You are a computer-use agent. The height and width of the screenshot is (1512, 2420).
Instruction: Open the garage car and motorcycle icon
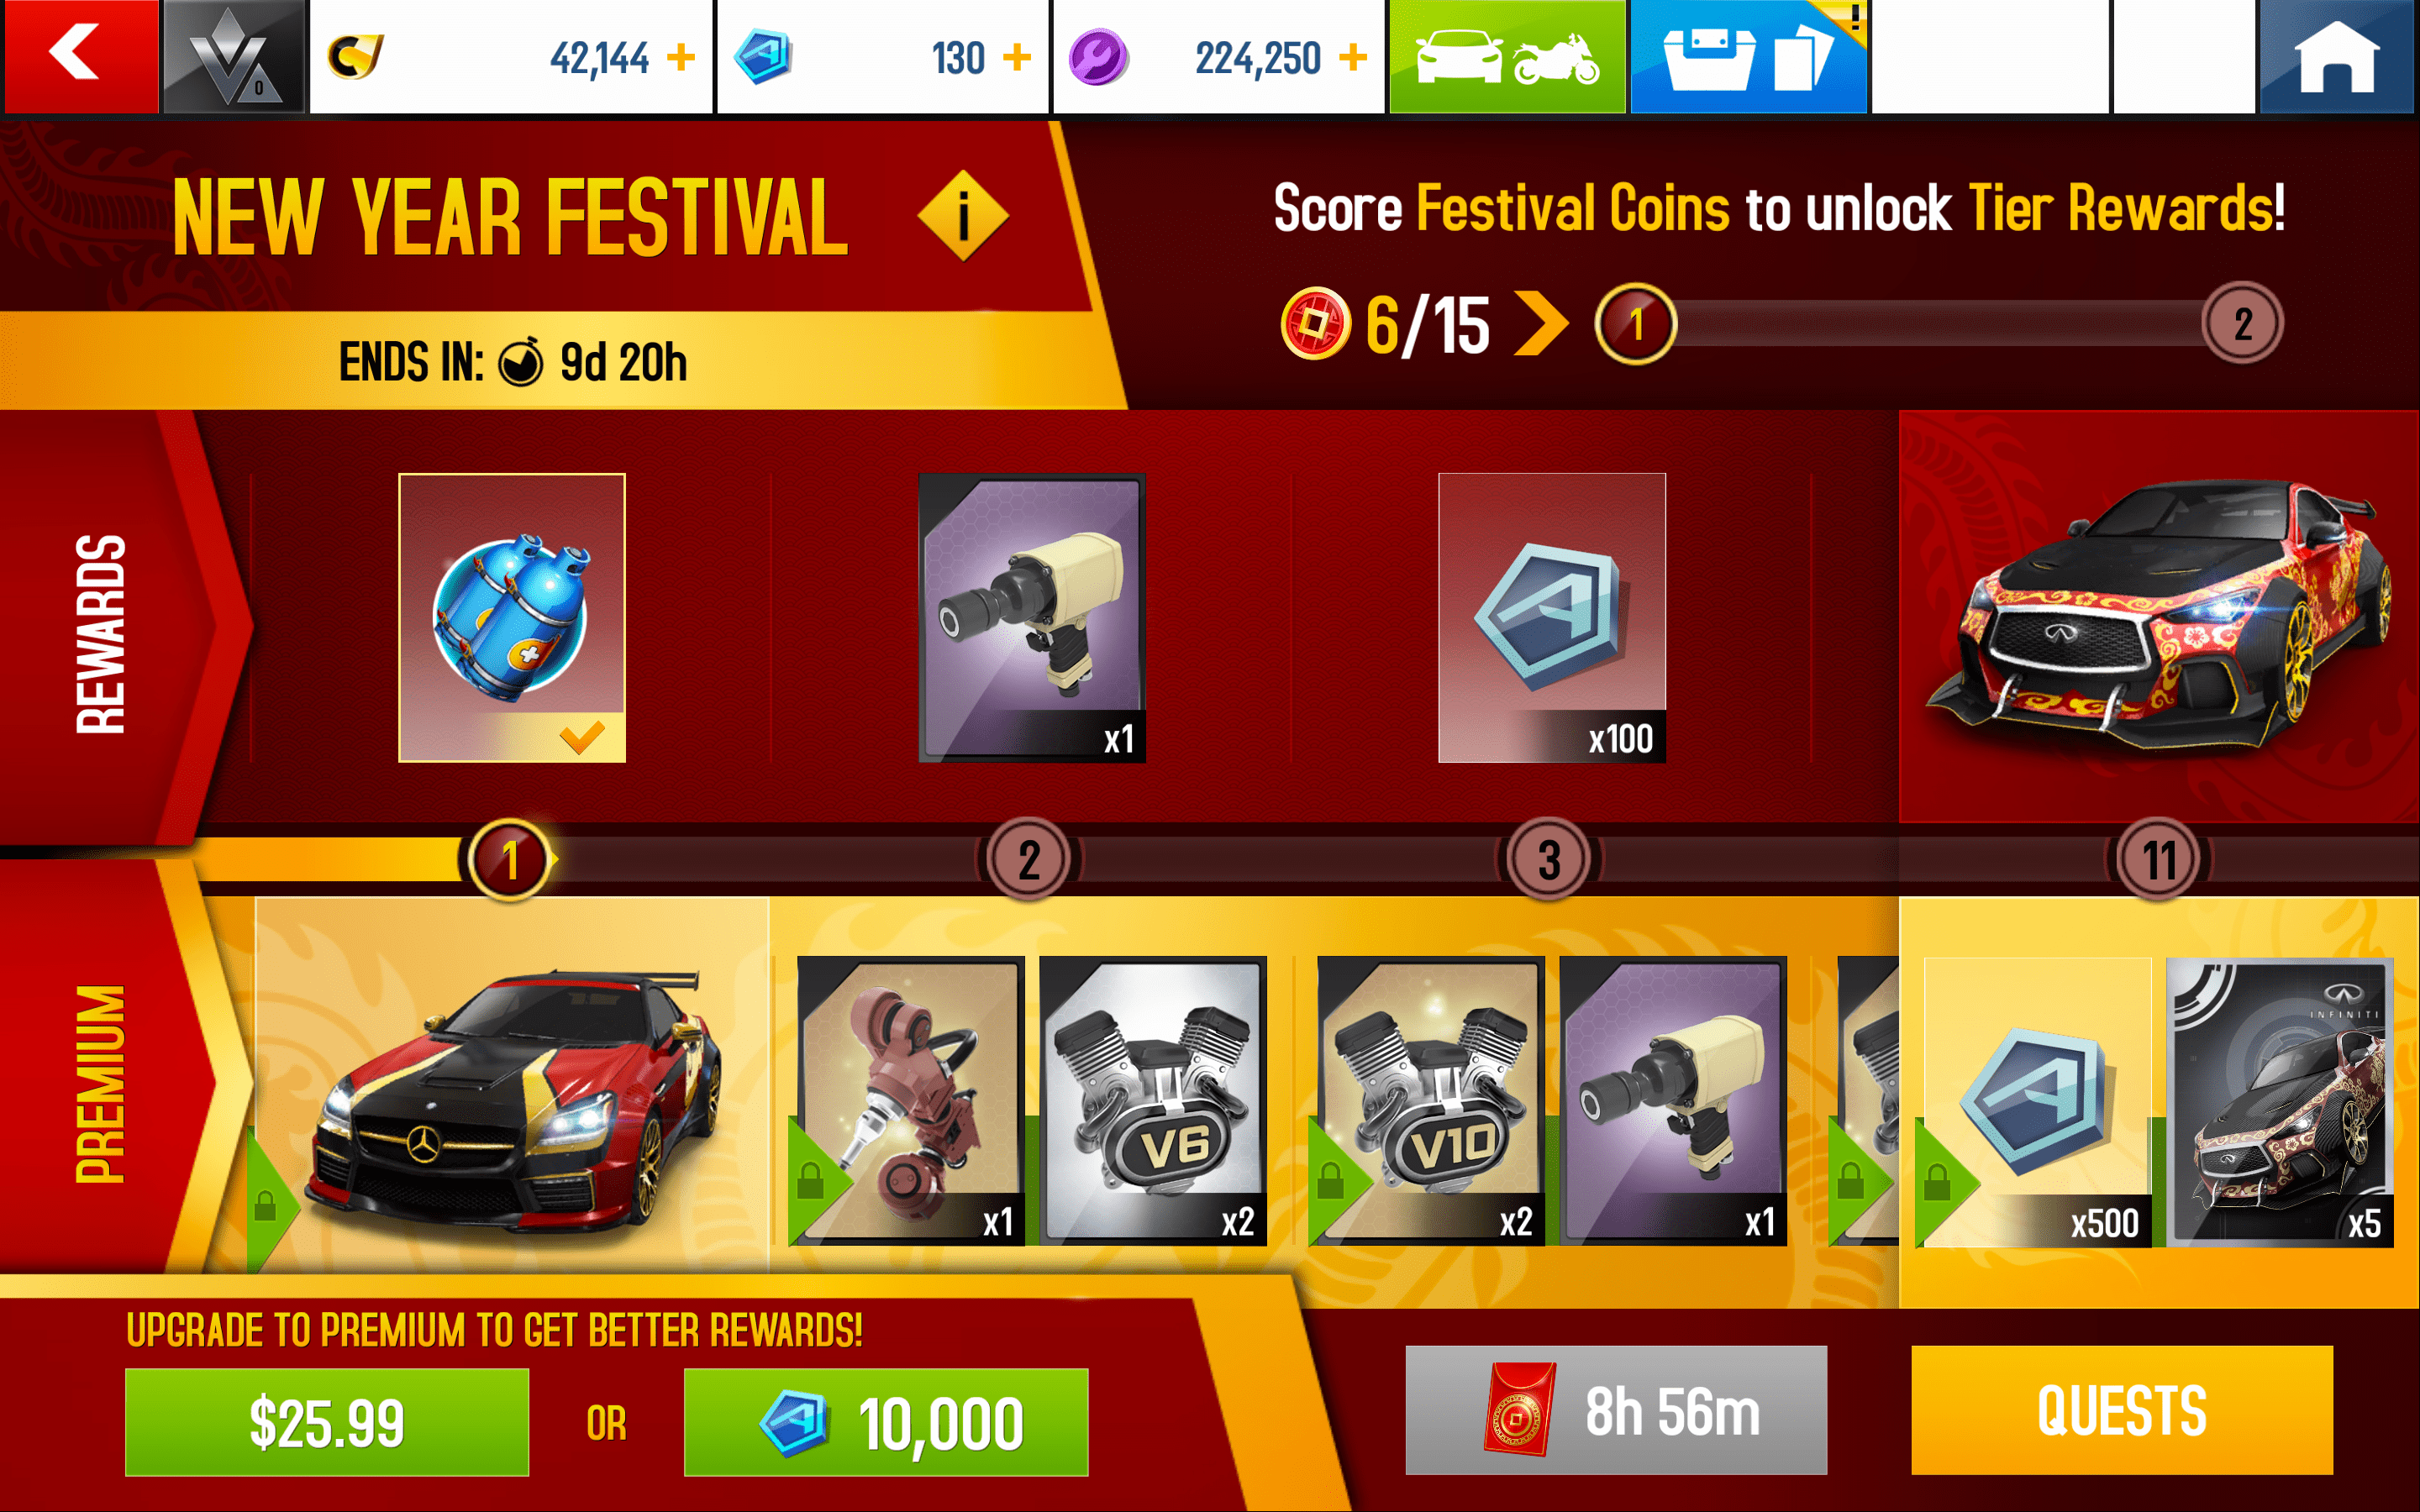tap(1507, 56)
